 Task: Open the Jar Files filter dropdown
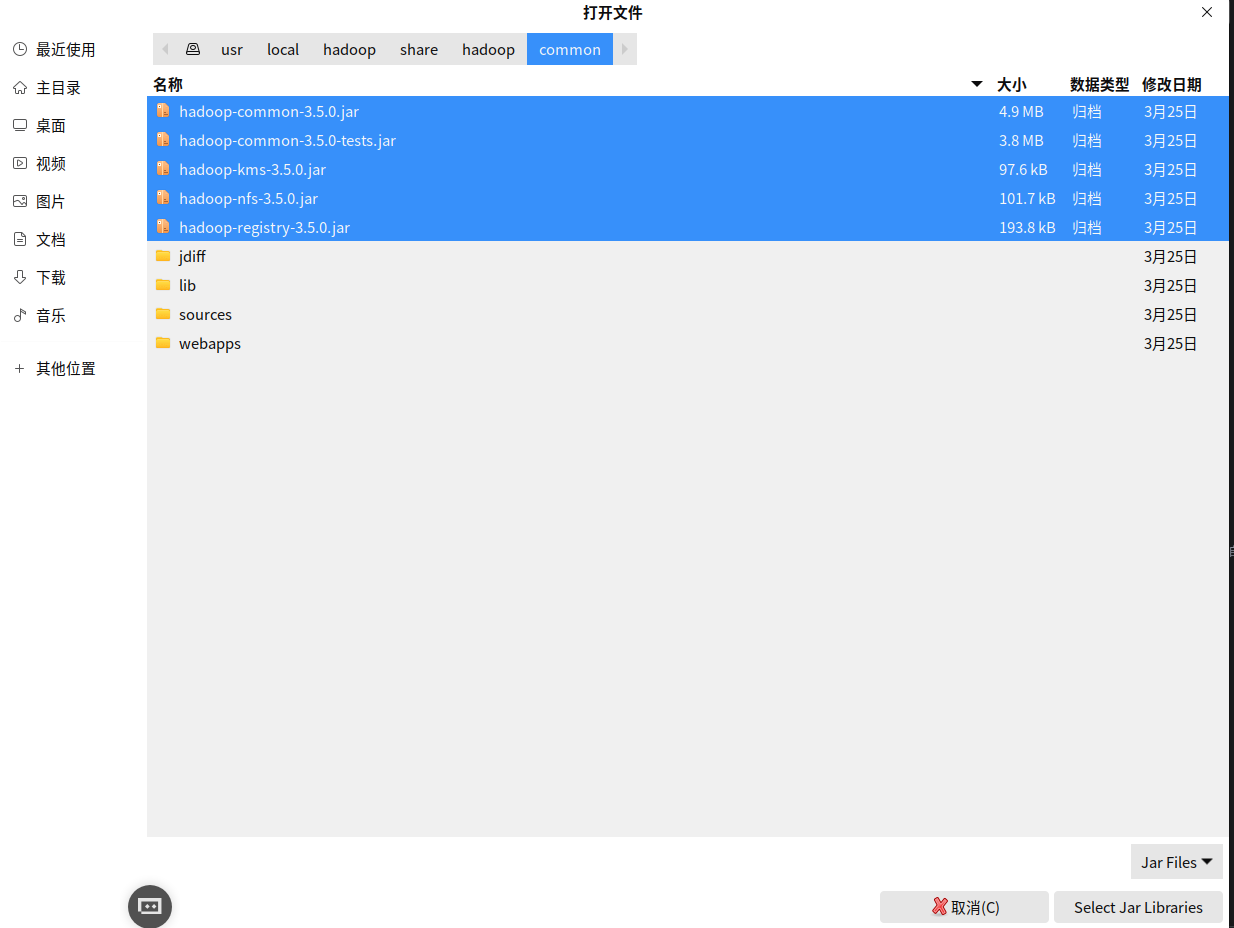(1176, 862)
